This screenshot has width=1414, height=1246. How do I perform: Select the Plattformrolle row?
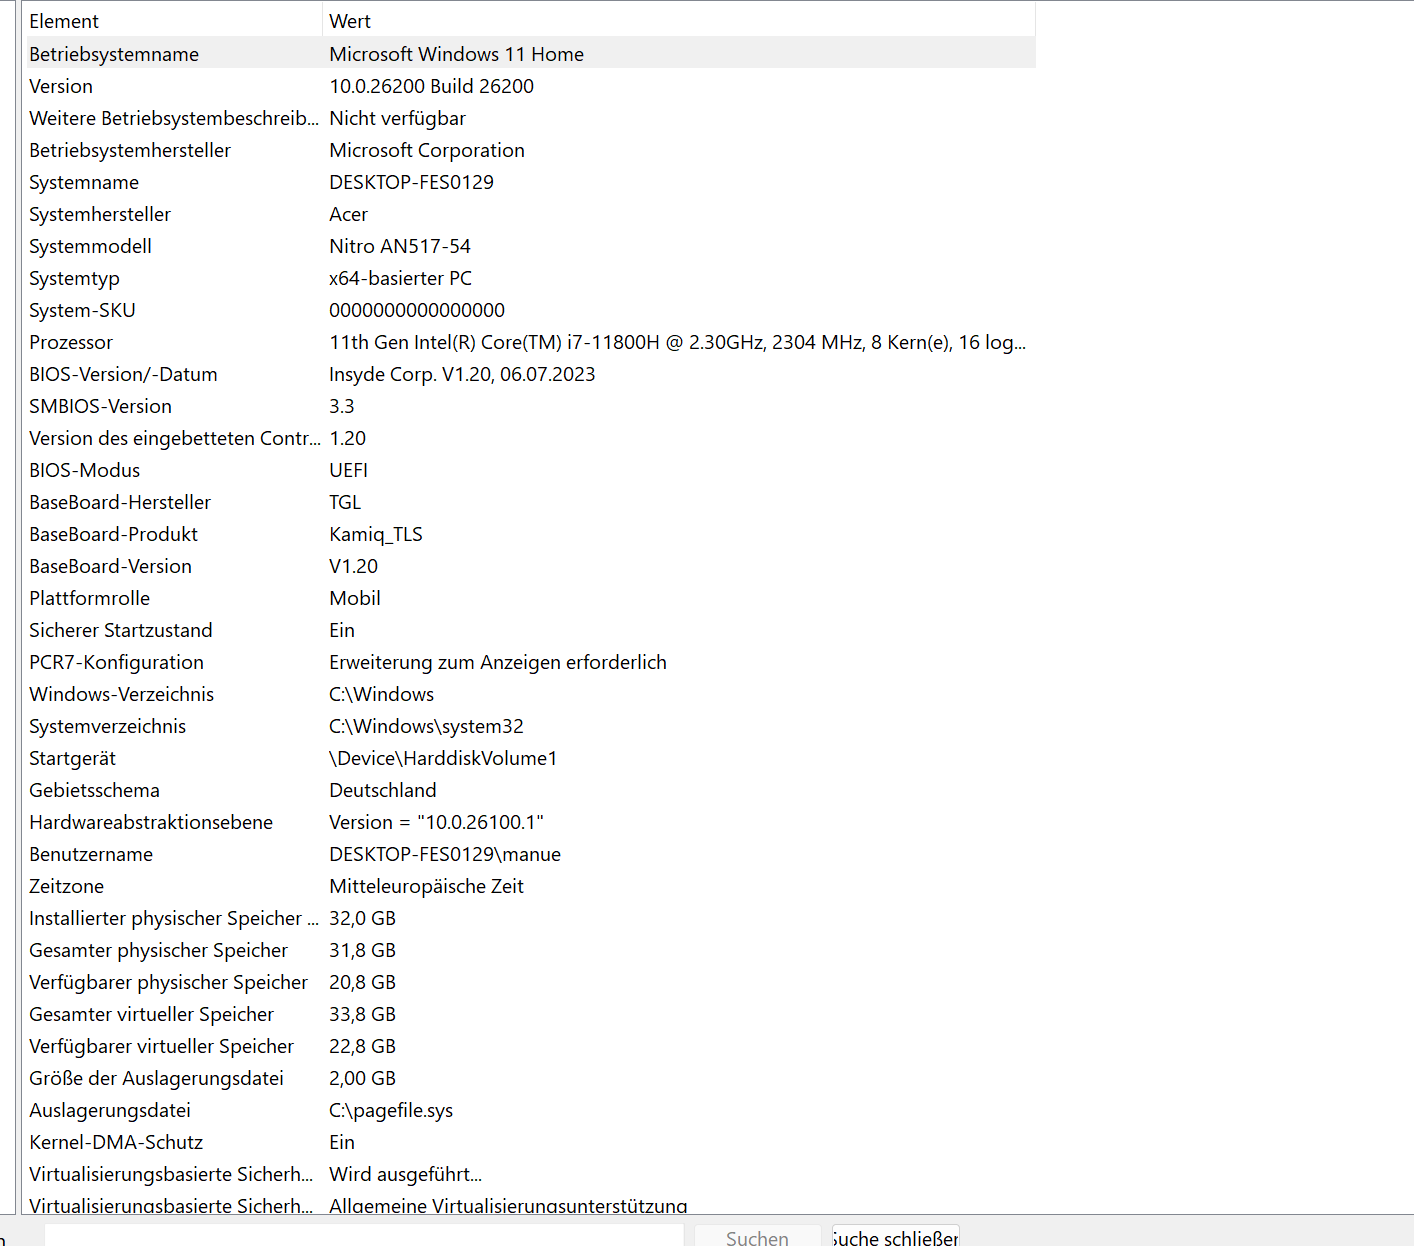click(529, 598)
